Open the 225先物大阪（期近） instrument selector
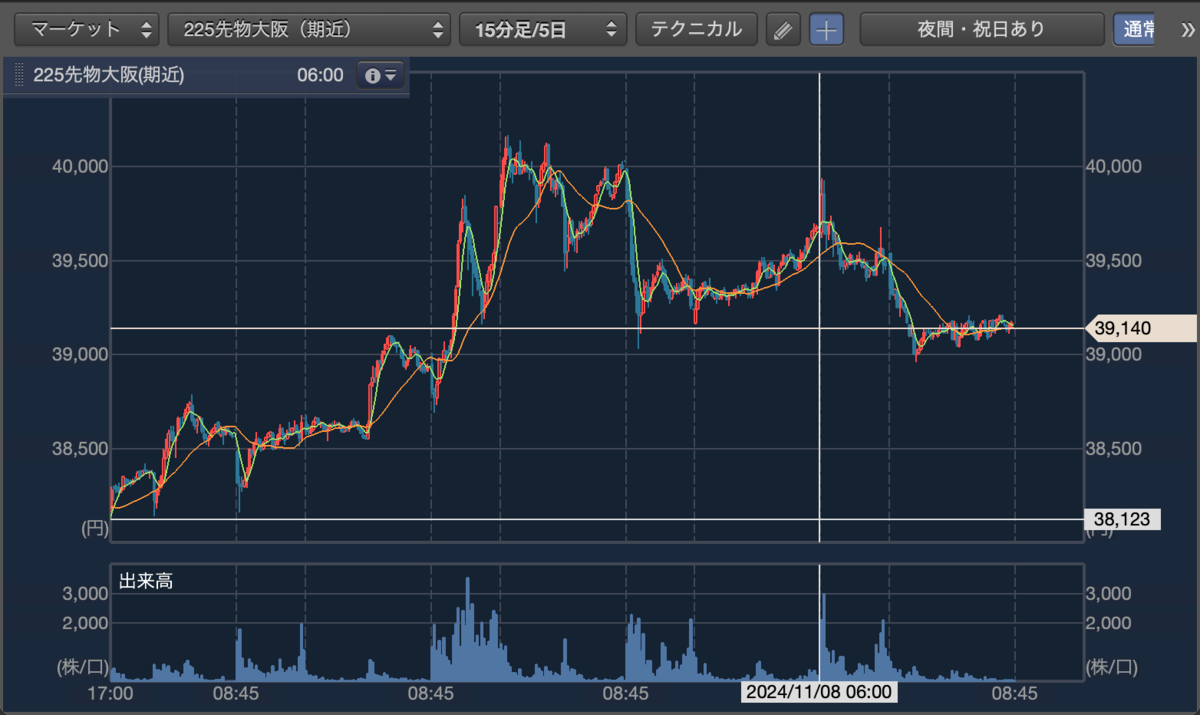 [309, 29]
